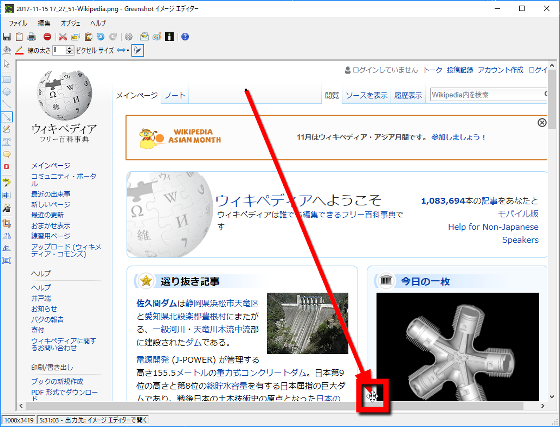The height and width of the screenshot is (427, 560).
Task: Click the line thickness input field
Action: pos(59,50)
